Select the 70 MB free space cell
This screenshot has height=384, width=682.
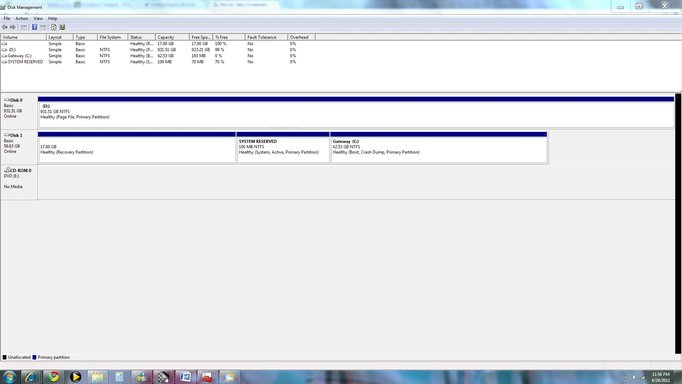pos(197,62)
